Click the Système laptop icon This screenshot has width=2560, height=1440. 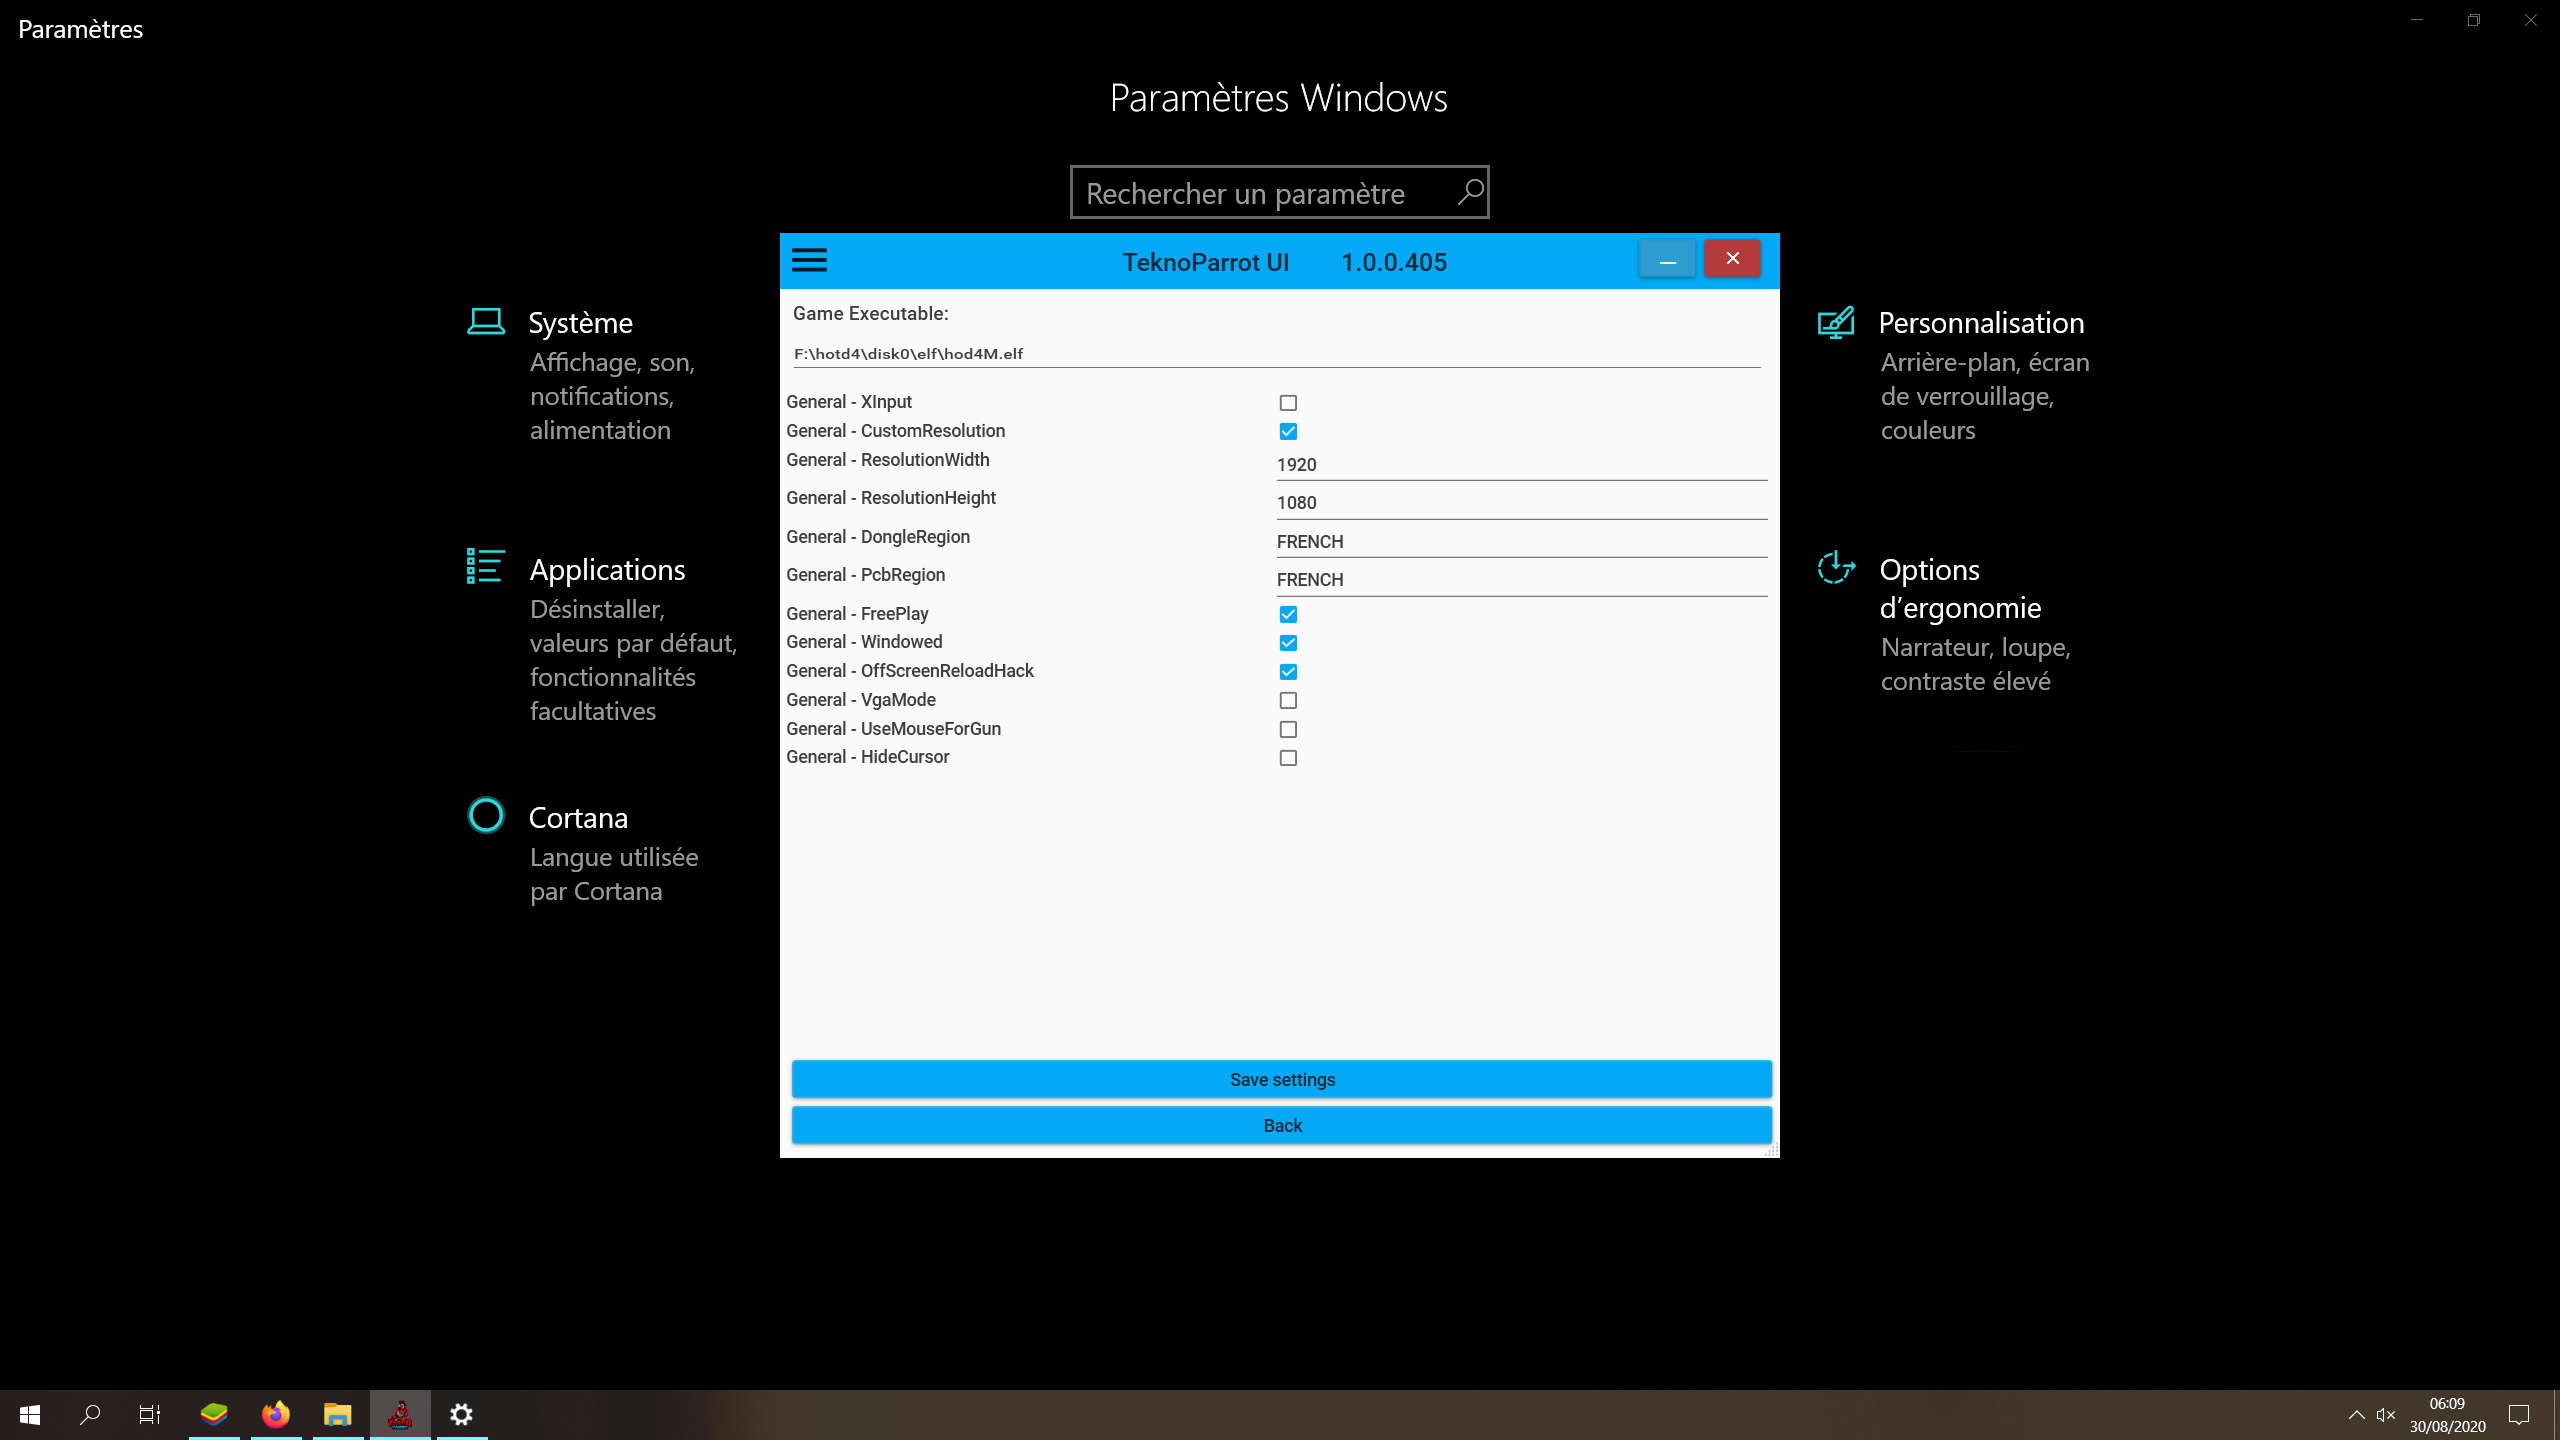(x=486, y=322)
